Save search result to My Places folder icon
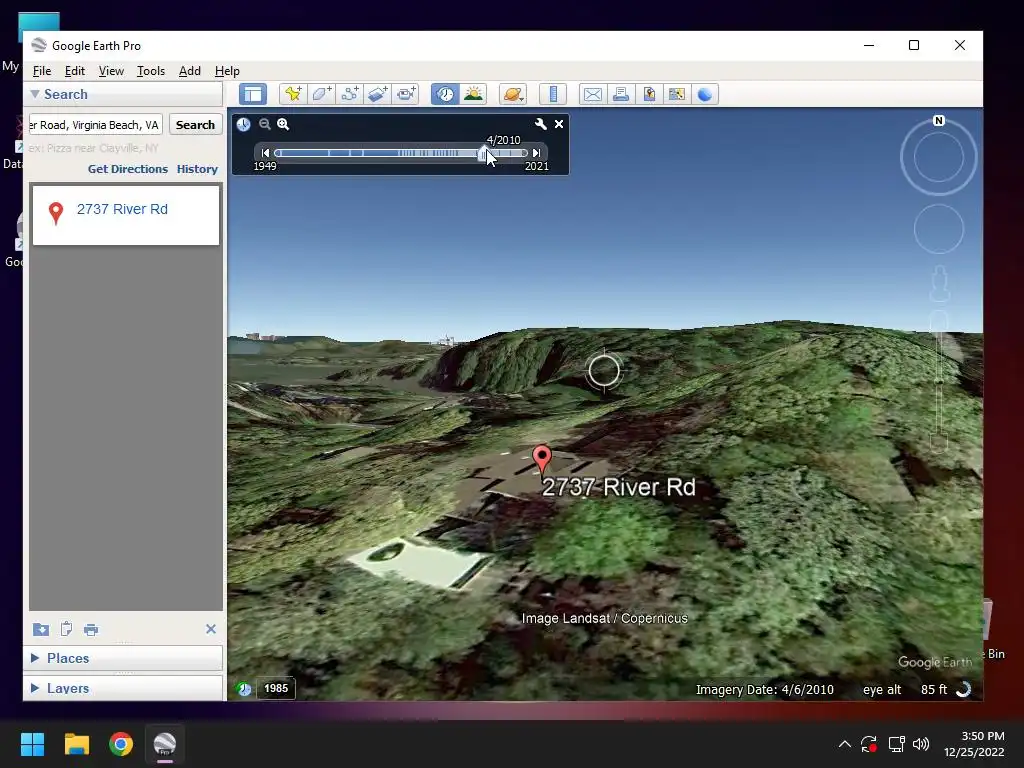Image resolution: width=1024 pixels, height=768 pixels. click(40, 629)
